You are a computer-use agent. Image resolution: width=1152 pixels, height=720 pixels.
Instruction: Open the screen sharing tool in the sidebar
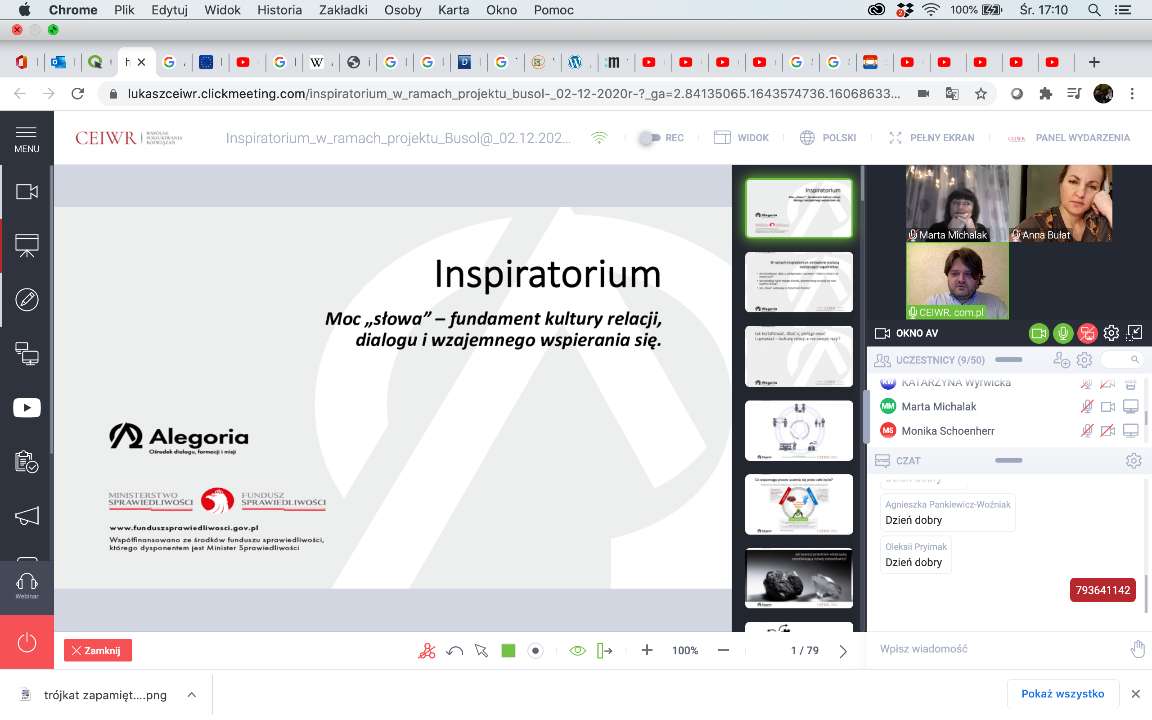pos(26,353)
